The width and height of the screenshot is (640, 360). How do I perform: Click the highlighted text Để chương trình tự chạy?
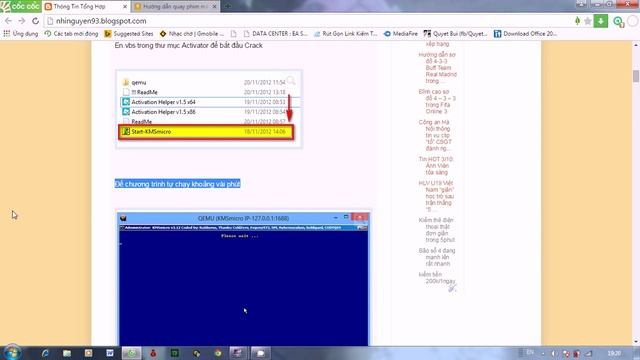pyautogui.click(x=177, y=184)
